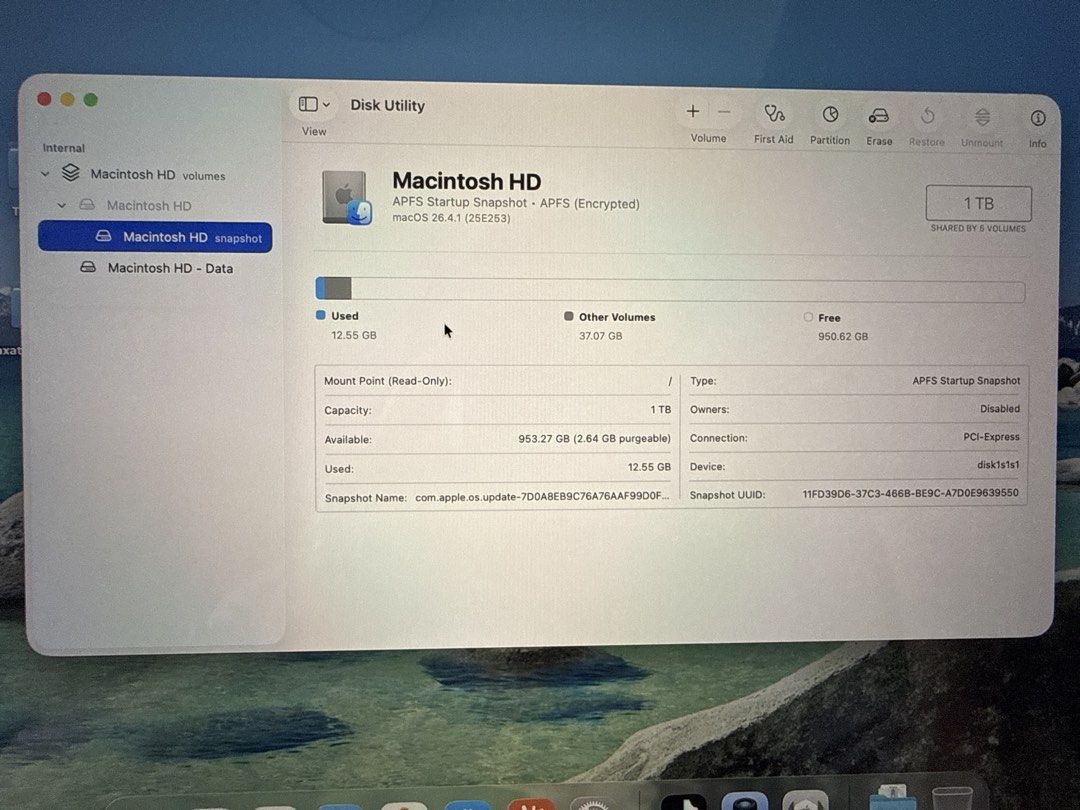This screenshot has width=1080, height=810.
Task: Add a volume with the plus button
Action: [693, 112]
